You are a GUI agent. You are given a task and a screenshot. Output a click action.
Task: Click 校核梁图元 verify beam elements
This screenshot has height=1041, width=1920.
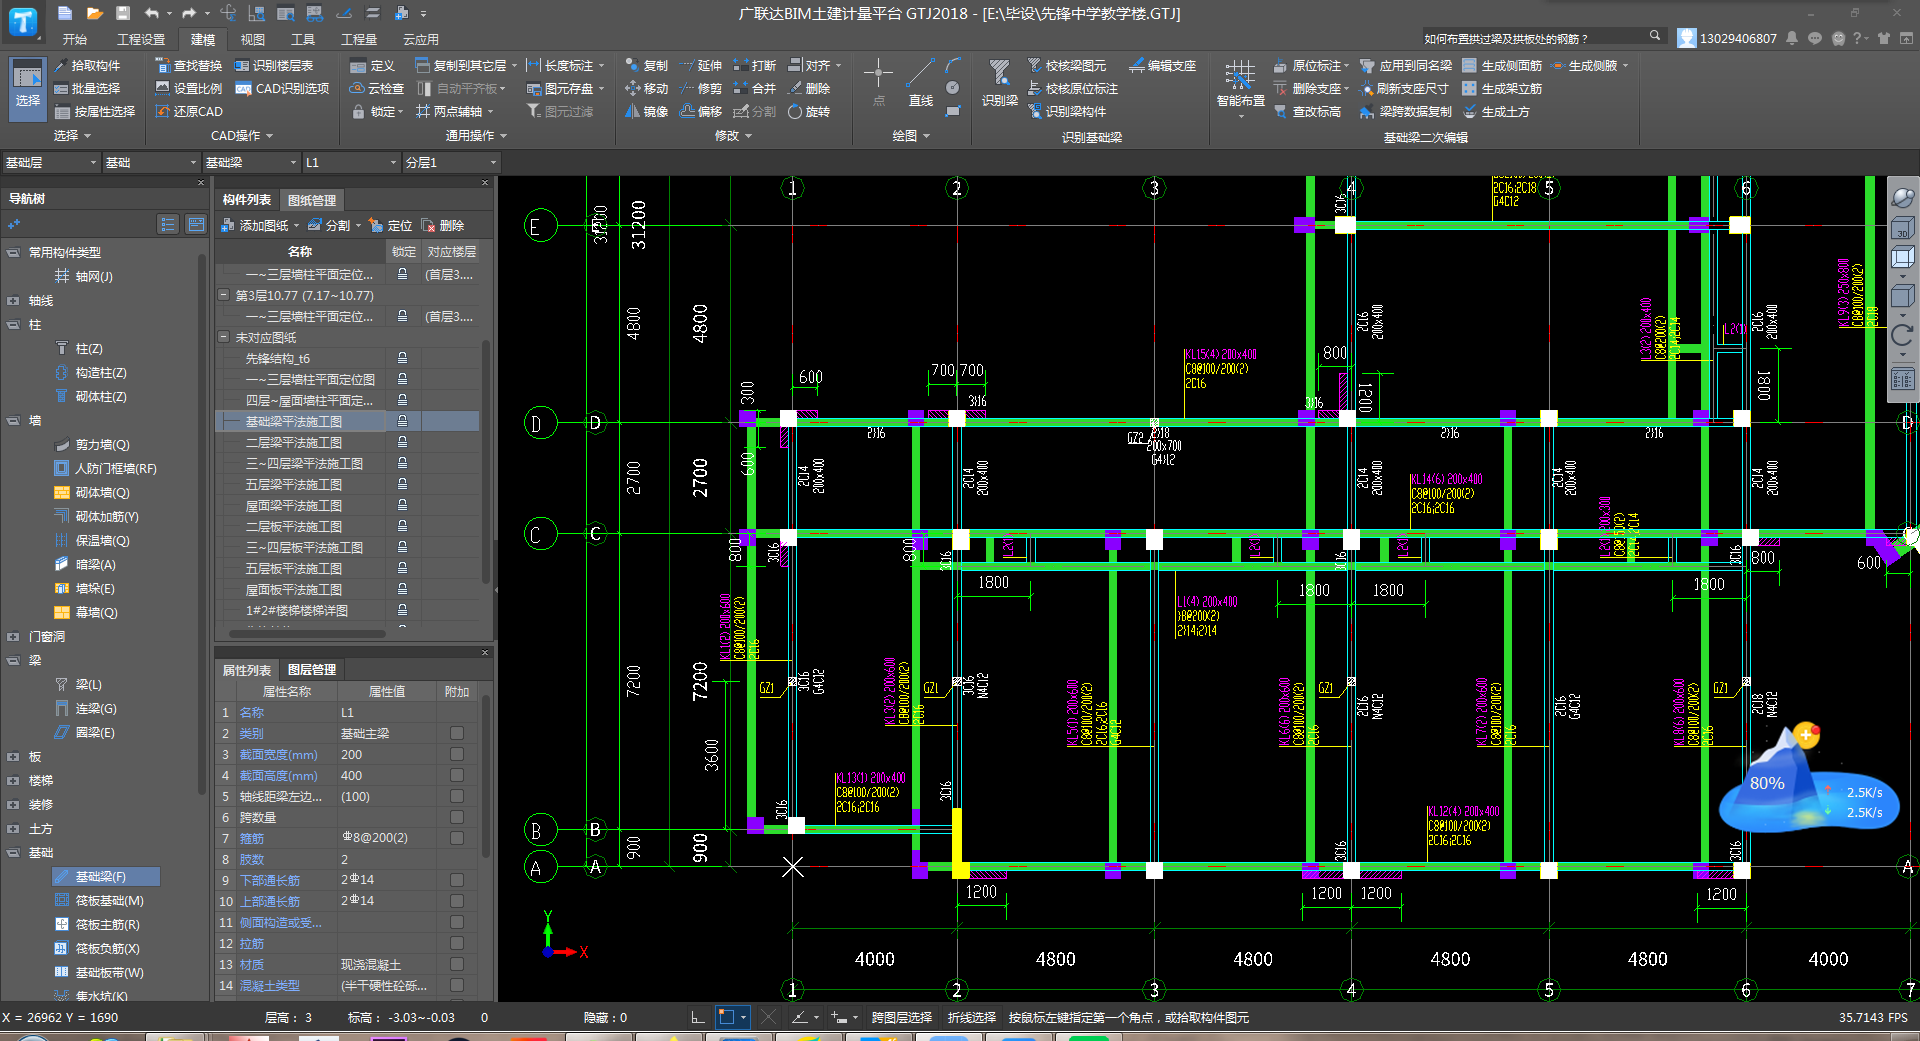coord(1067,65)
